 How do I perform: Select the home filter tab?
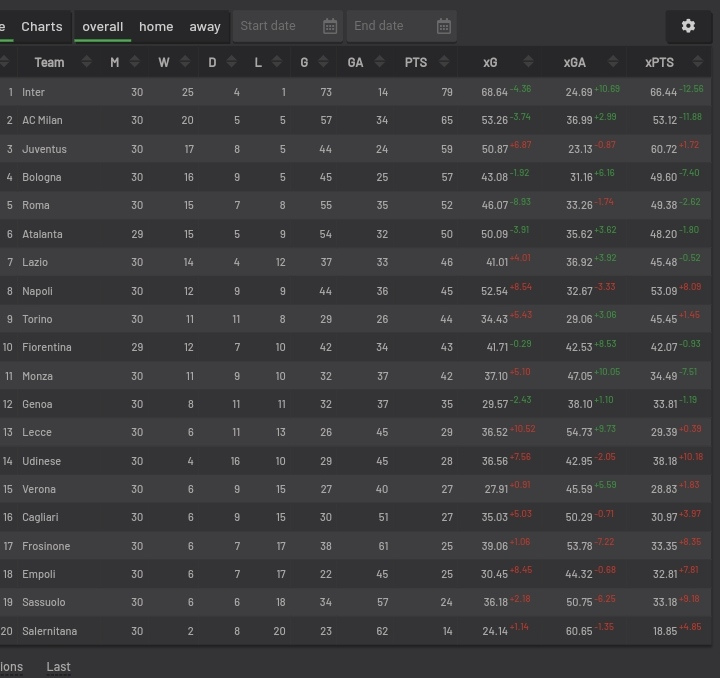tap(156, 27)
